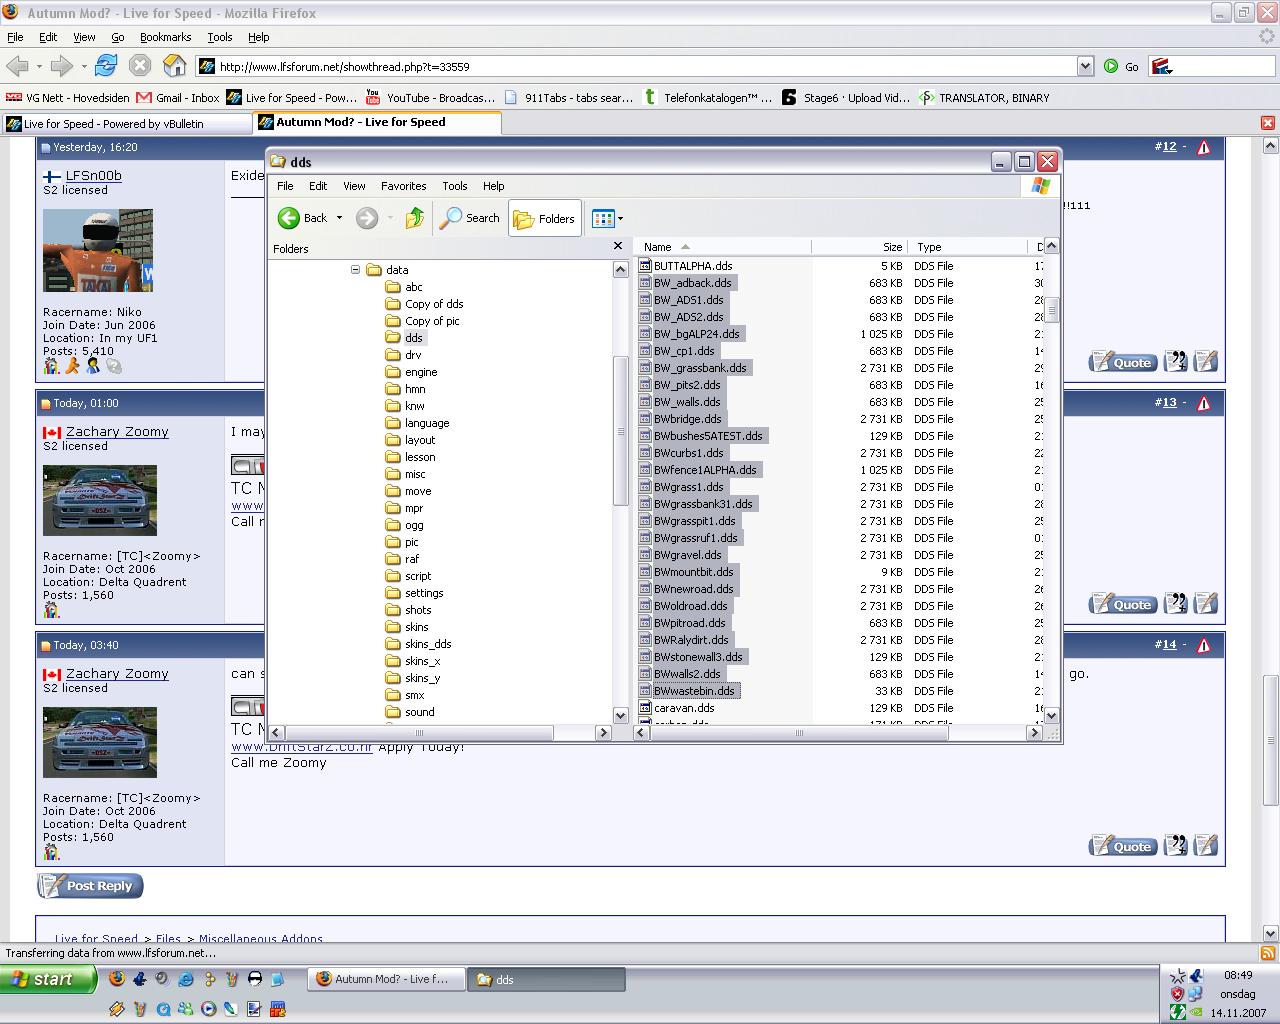Go back in the dds Explorer window
Viewport: 1280px width, 1024px height.
pyautogui.click(x=303, y=218)
